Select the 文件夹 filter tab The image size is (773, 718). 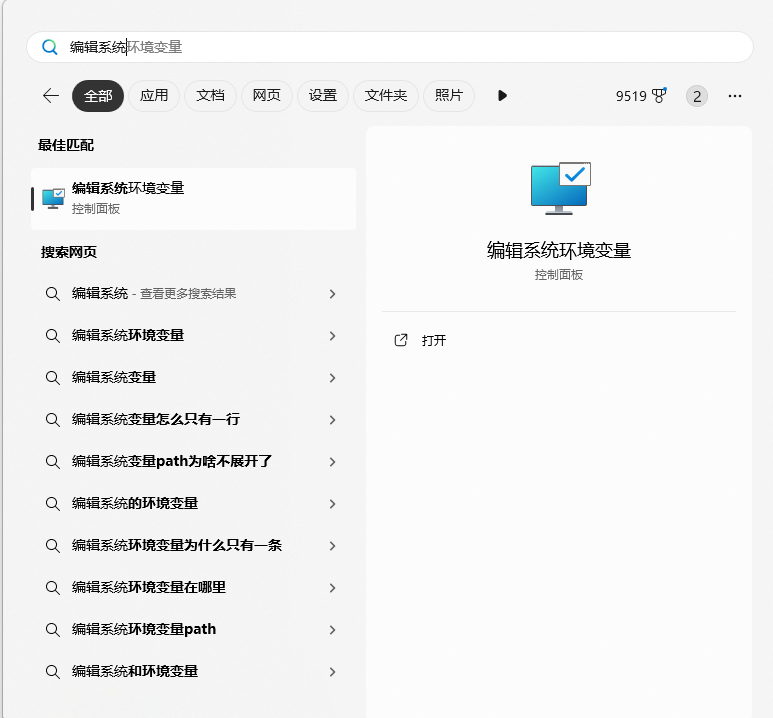click(x=385, y=96)
